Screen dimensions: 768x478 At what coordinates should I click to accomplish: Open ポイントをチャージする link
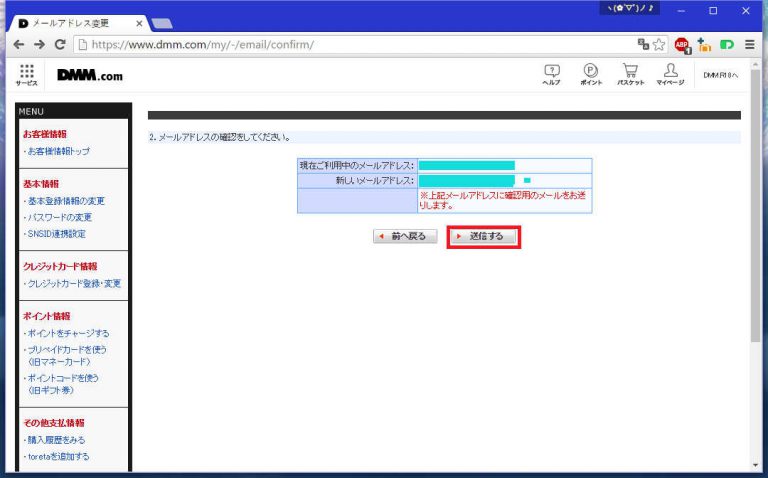point(68,334)
